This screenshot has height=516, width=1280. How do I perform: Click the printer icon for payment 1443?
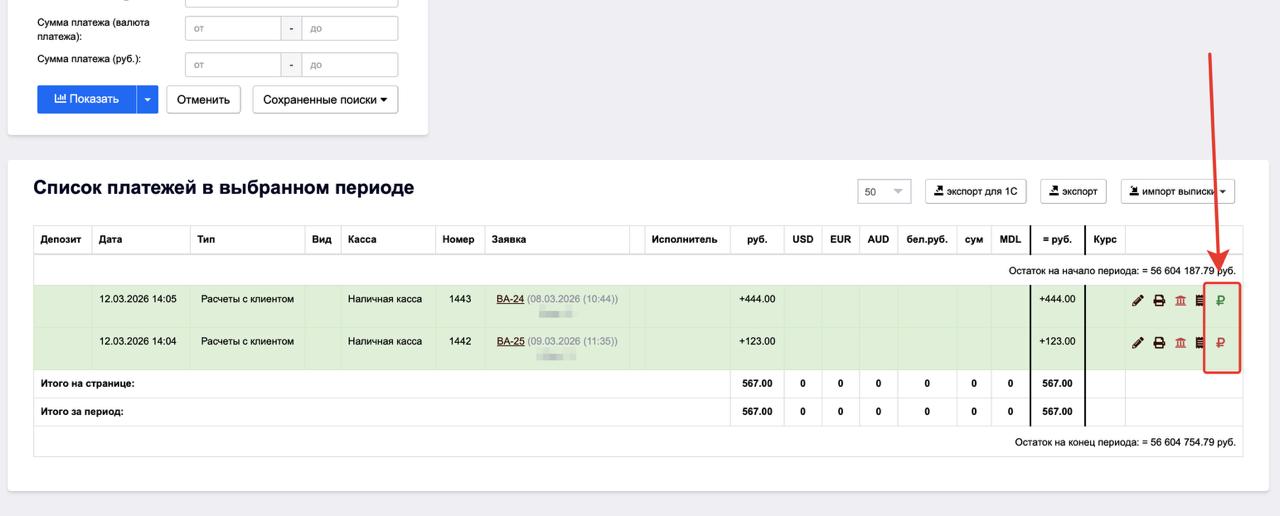pyautogui.click(x=1159, y=300)
